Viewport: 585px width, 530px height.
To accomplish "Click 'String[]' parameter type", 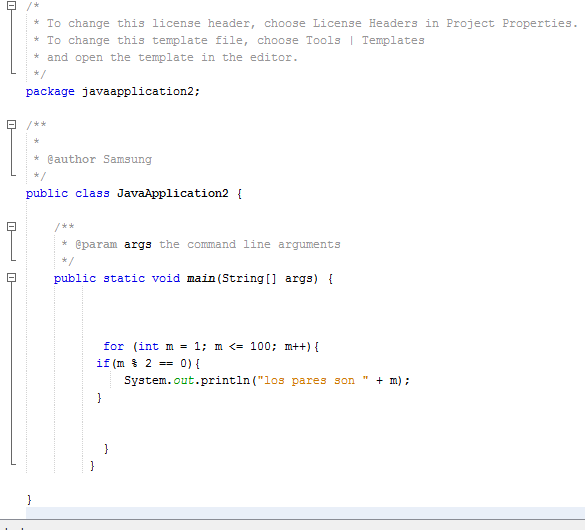I will pyautogui.click(x=249, y=279).
